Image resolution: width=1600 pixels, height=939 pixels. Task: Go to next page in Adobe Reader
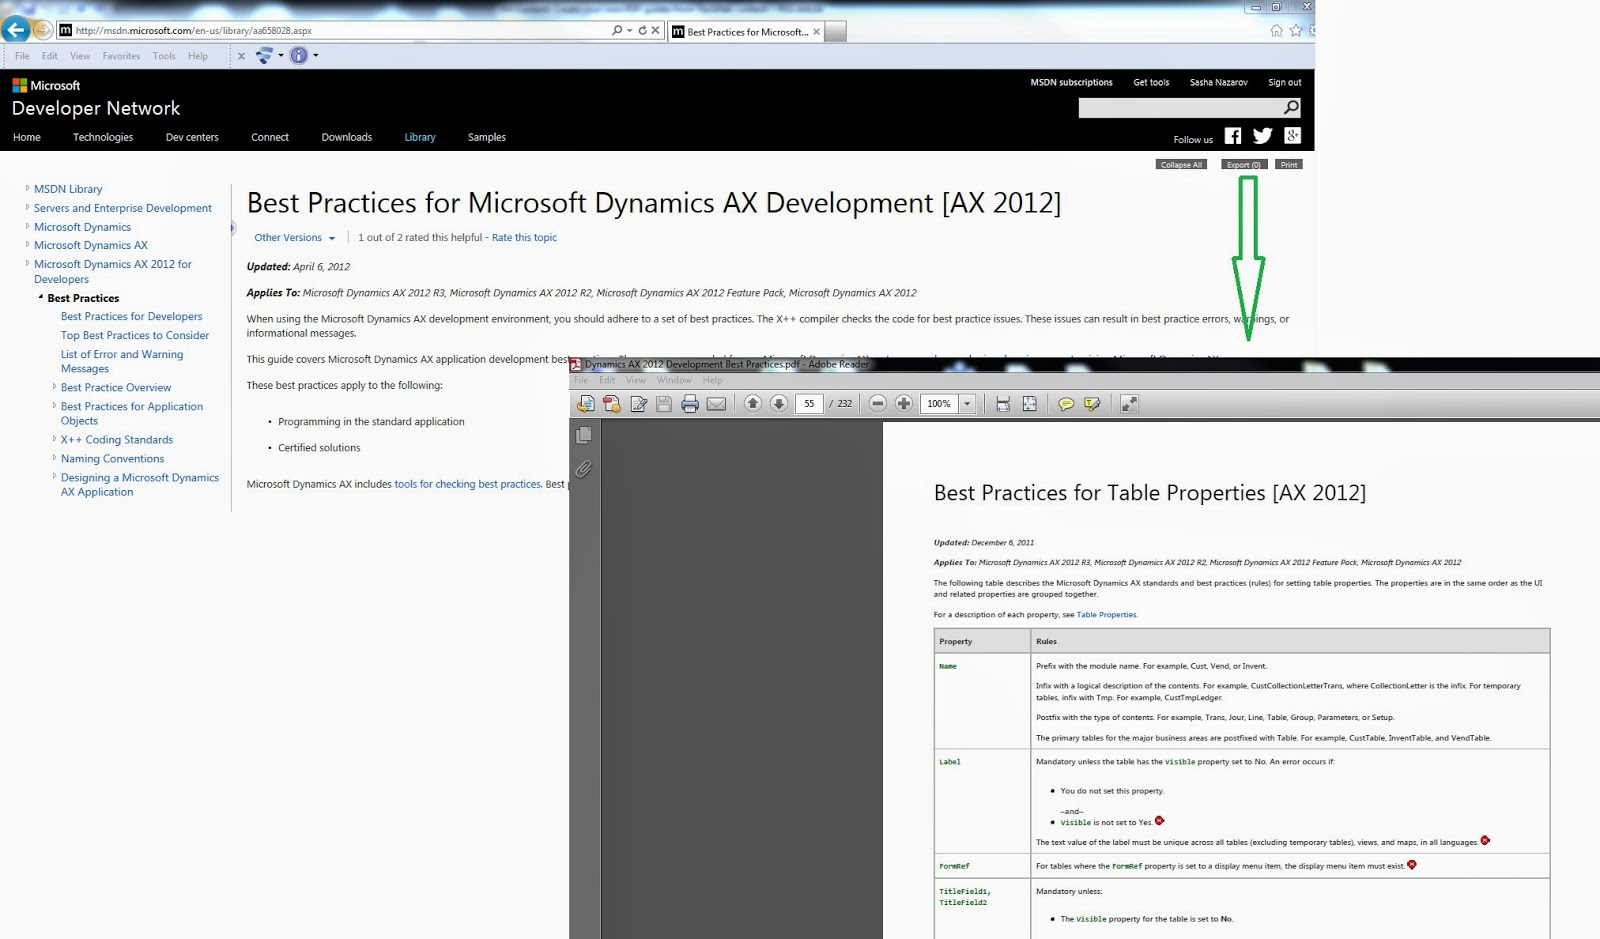(x=779, y=404)
